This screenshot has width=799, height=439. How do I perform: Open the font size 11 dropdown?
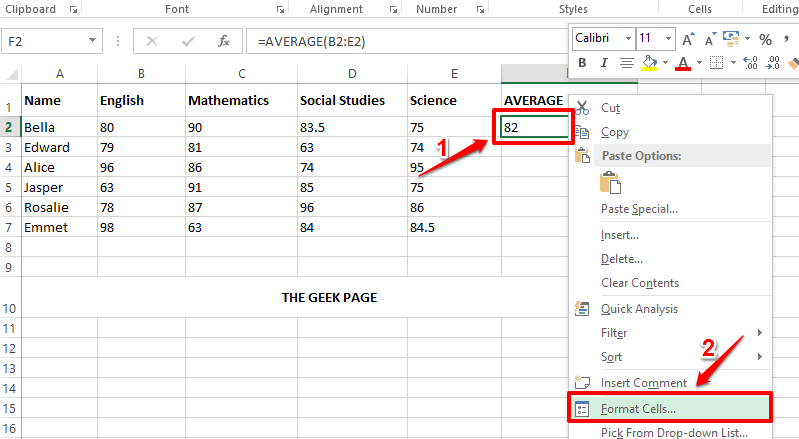pyautogui.click(x=668, y=39)
